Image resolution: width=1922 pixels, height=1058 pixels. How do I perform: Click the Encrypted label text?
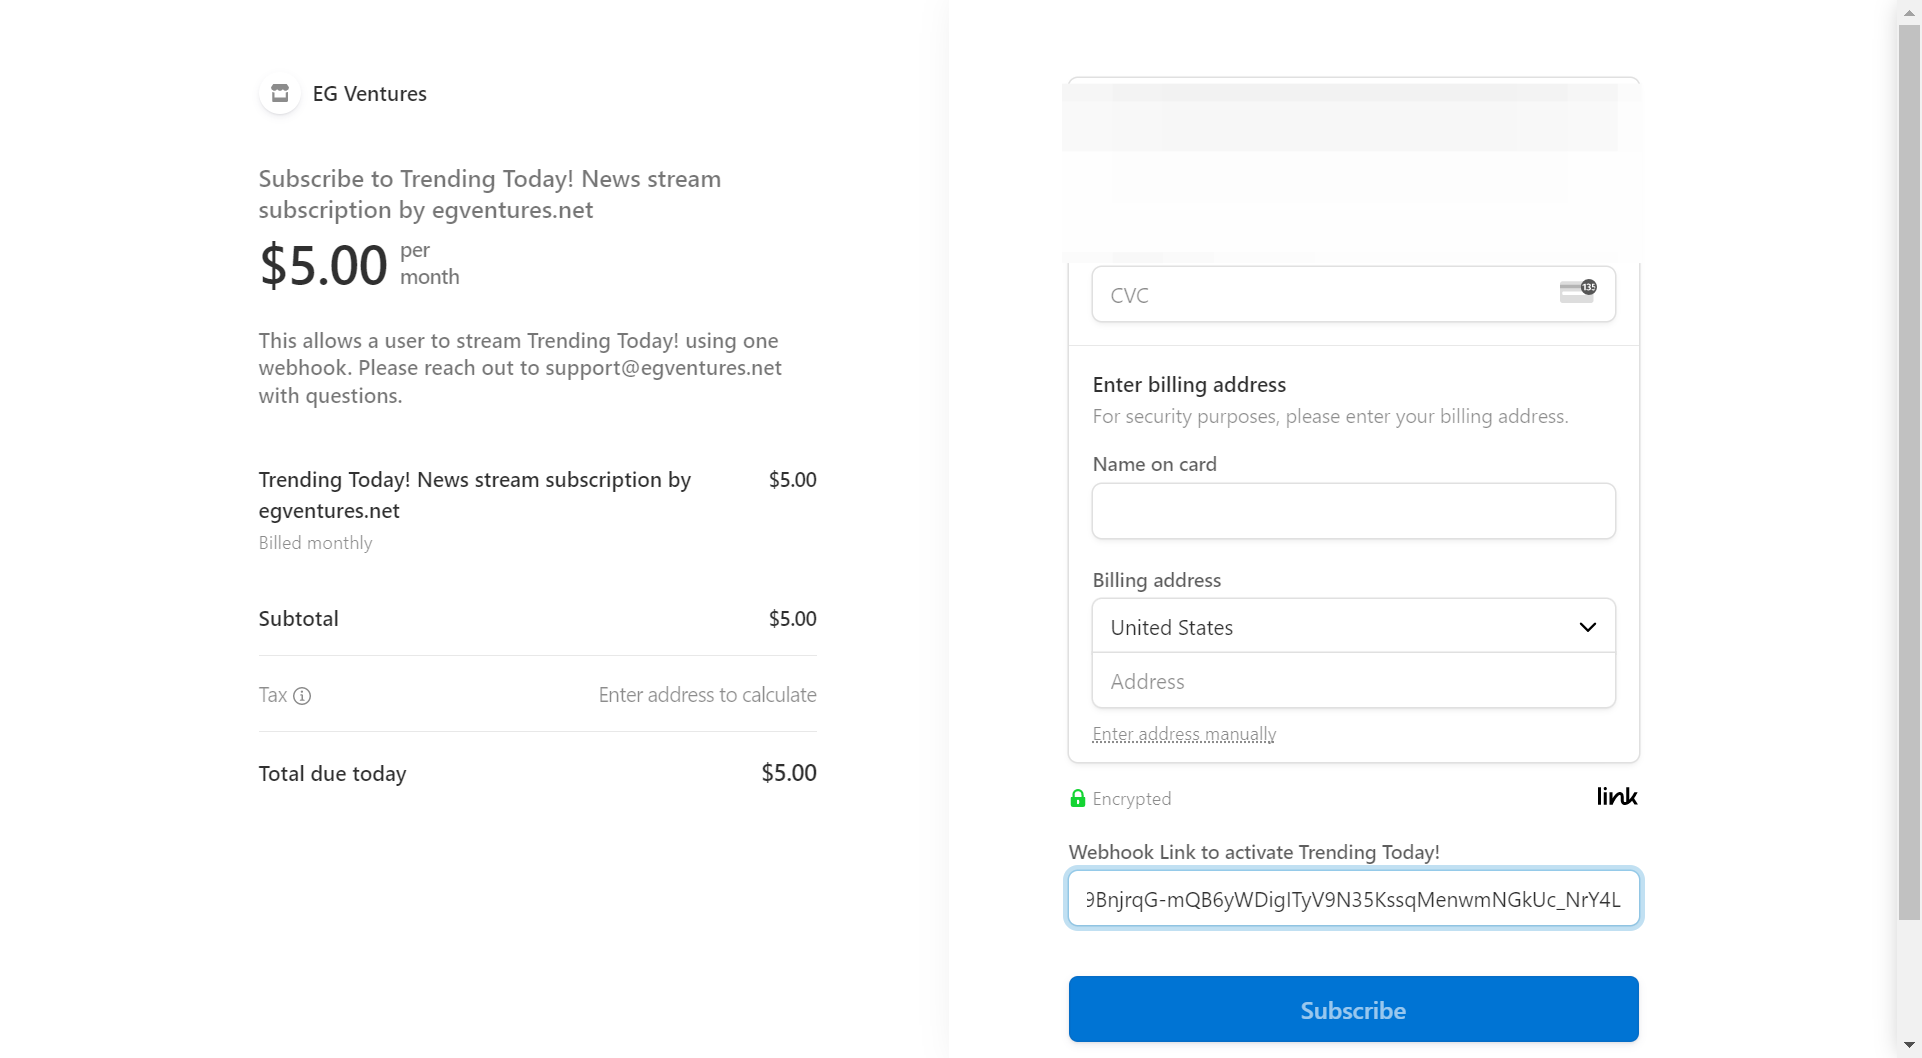(1132, 799)
